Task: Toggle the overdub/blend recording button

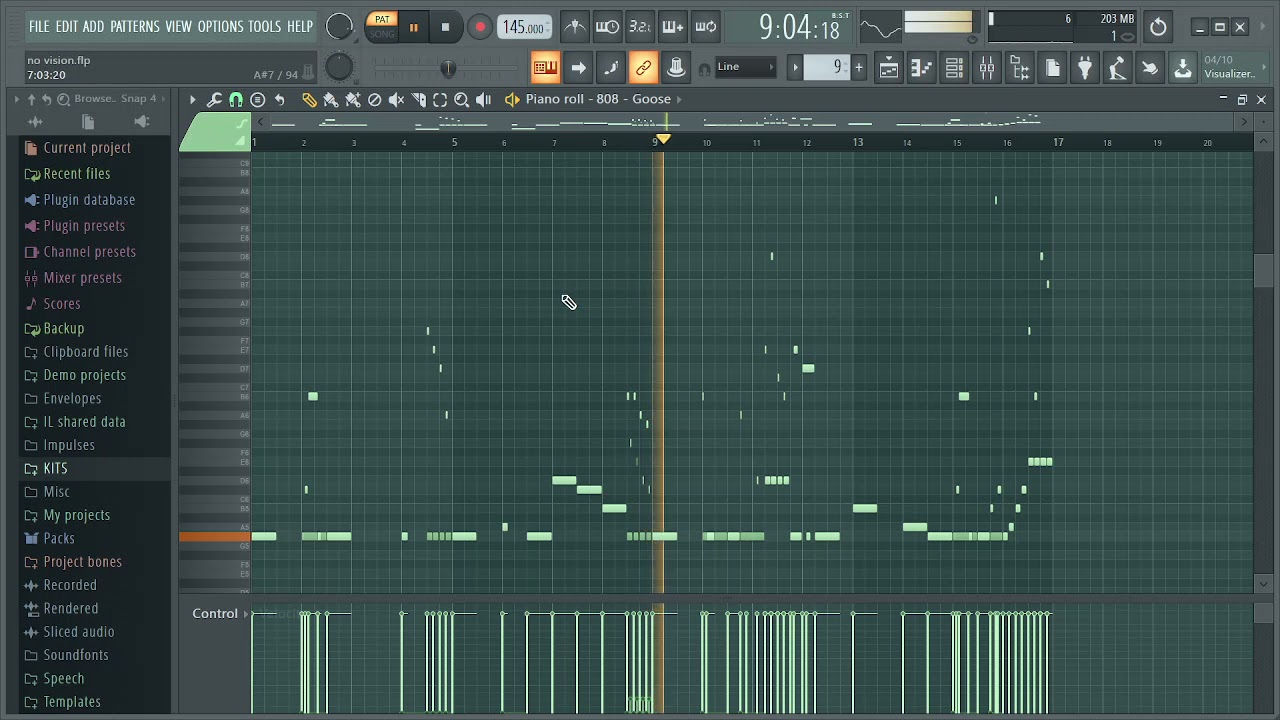Action: (673, 27)
